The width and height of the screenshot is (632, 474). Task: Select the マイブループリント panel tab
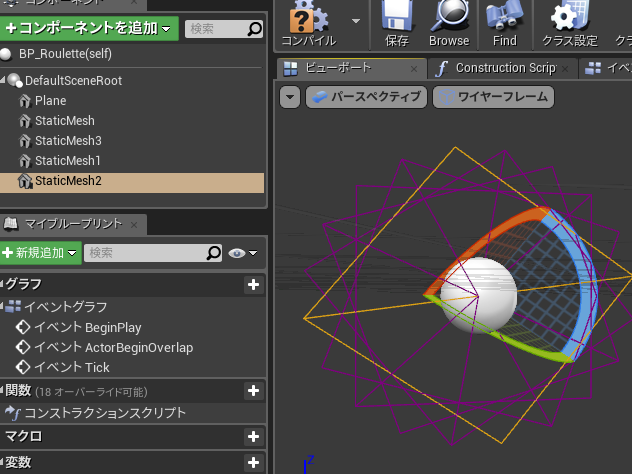(73, 224)
